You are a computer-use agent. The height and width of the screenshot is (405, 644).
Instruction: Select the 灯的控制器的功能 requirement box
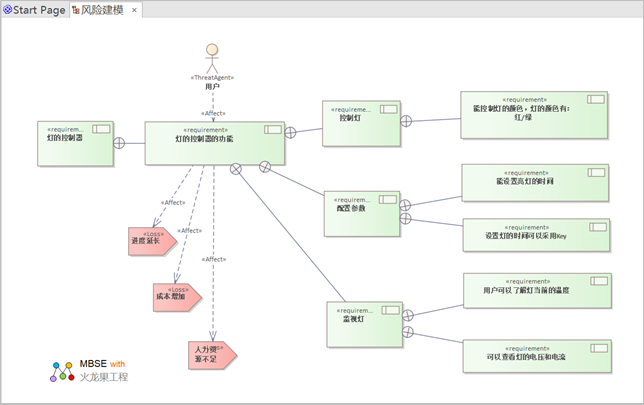click(214, 143)
